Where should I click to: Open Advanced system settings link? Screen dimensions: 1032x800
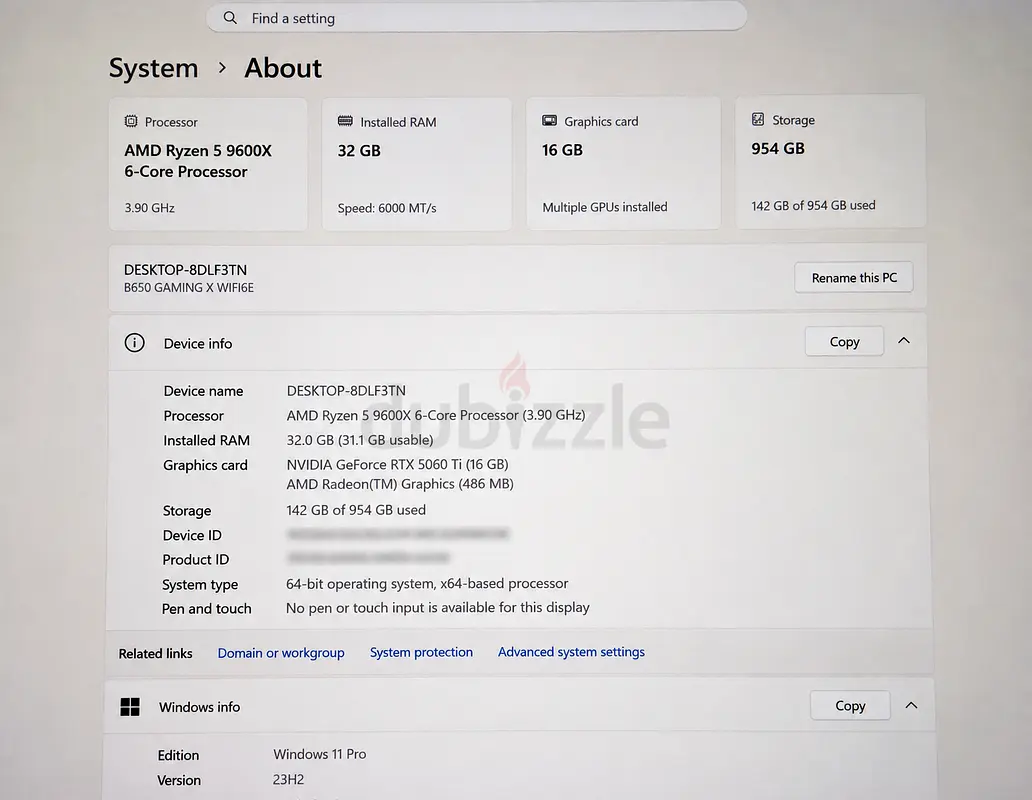(x=571, y=651)
